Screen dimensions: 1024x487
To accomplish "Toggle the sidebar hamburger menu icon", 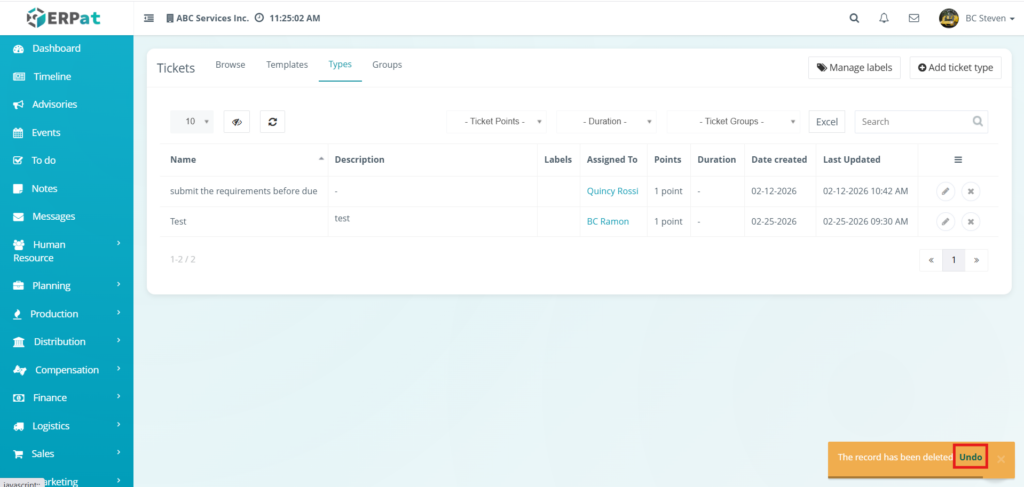I will pyautogui.click(x=149, y=18).
